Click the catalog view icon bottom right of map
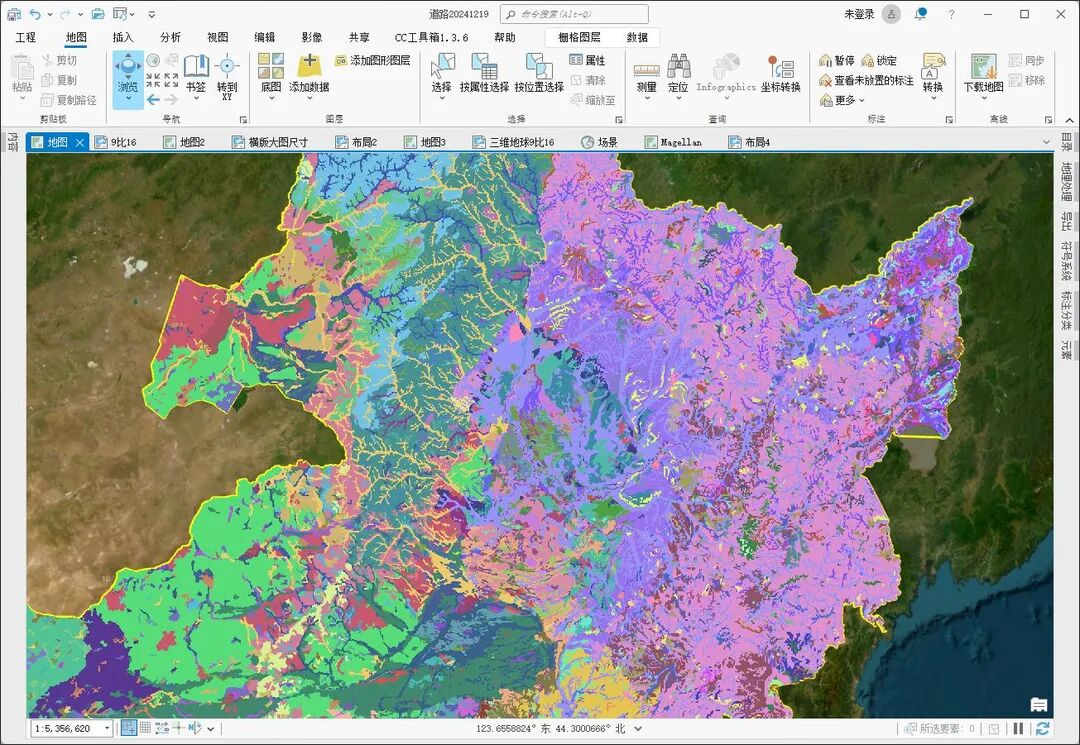 (1039, 705)
